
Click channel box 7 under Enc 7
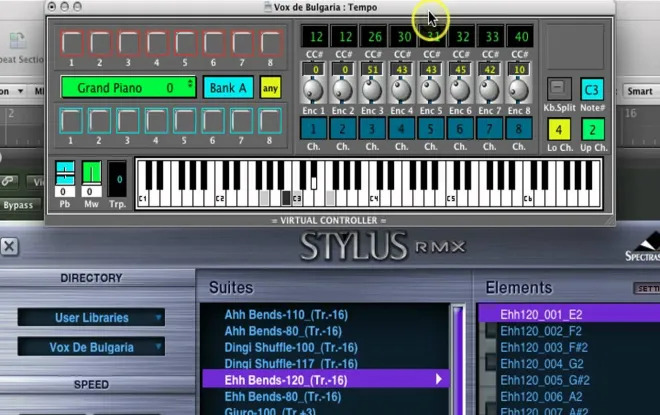(489, 129)
